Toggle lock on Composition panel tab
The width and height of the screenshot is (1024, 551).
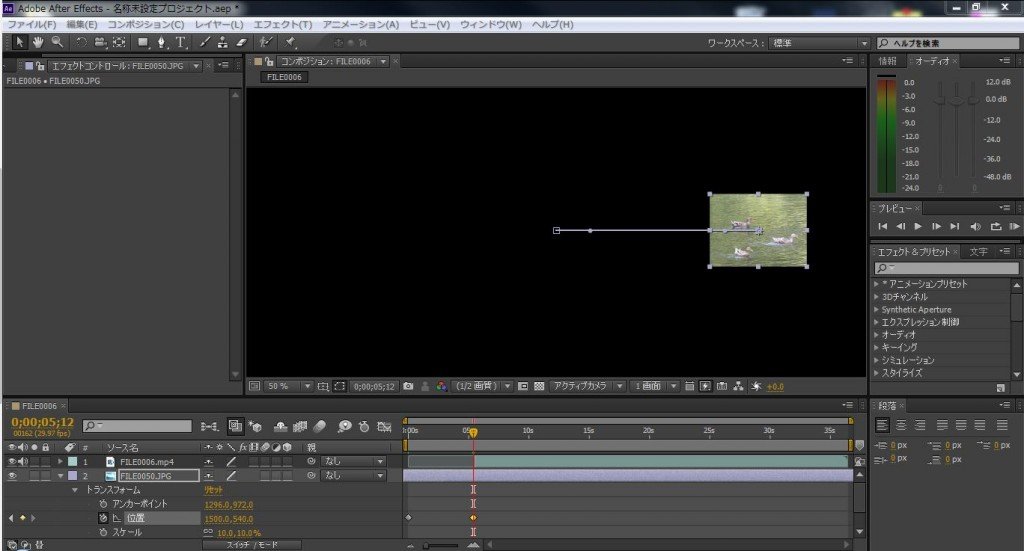269,61
